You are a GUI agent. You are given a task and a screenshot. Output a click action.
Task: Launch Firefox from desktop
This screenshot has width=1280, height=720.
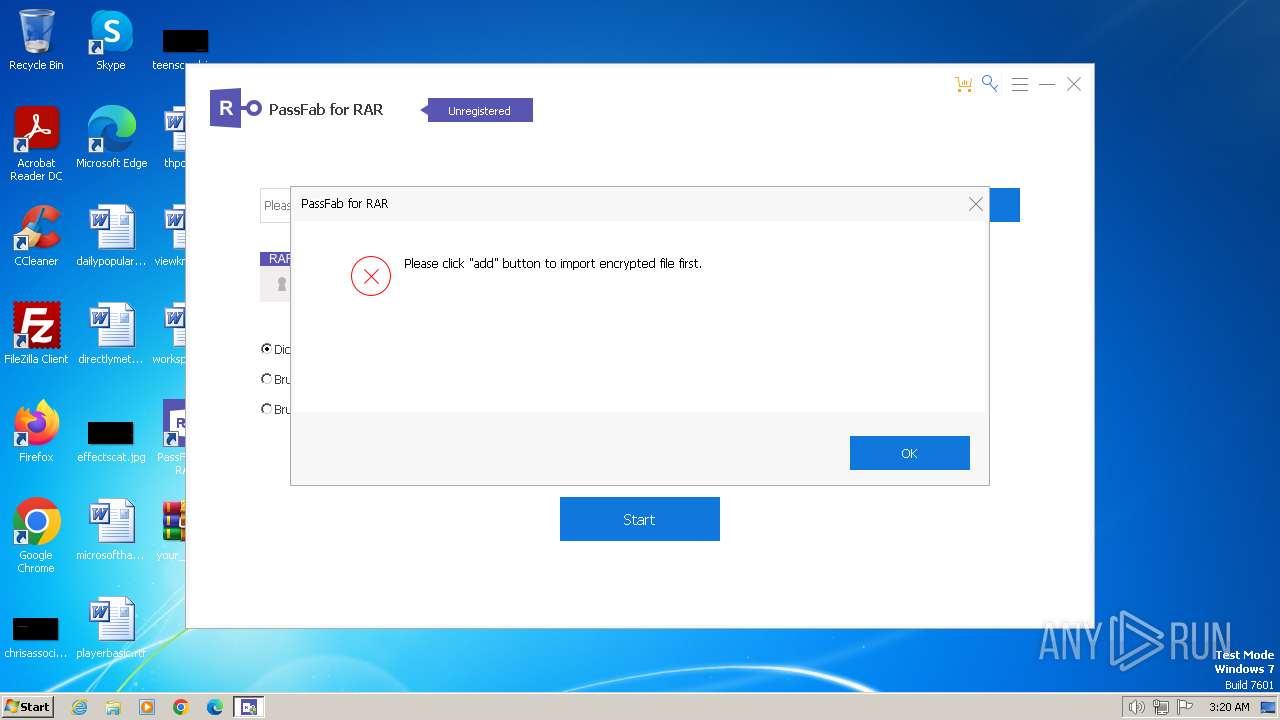click(36, 432)
